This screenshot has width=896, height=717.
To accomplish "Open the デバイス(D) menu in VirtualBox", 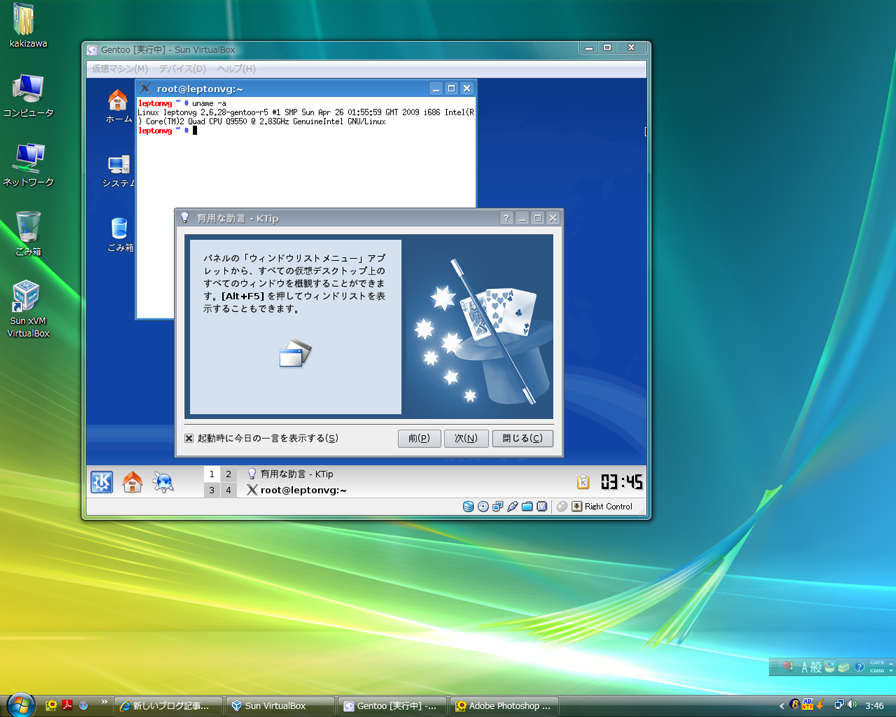I will pos(182,69).
